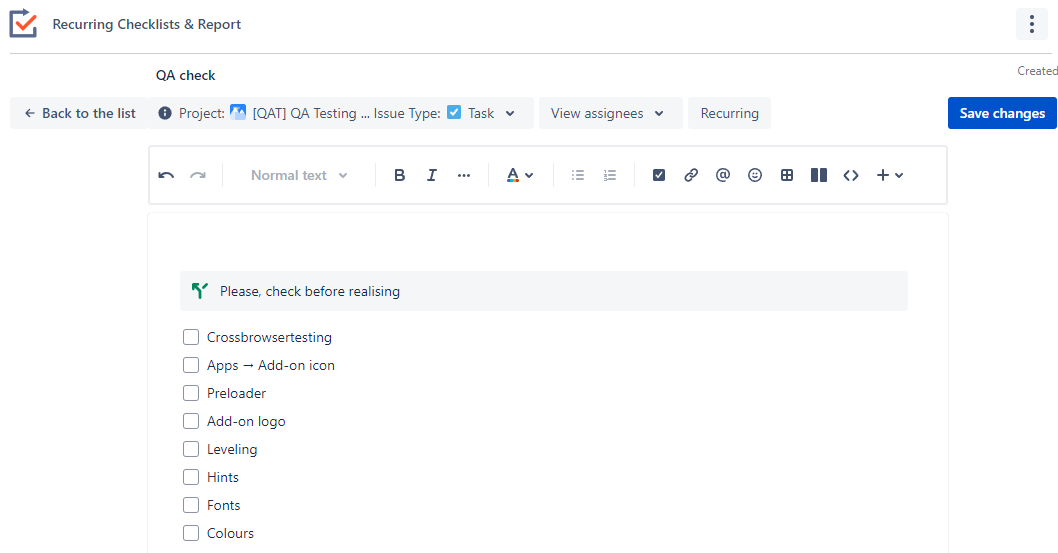Click the green panel icon

pyautogui.click(x=200, y=291)
